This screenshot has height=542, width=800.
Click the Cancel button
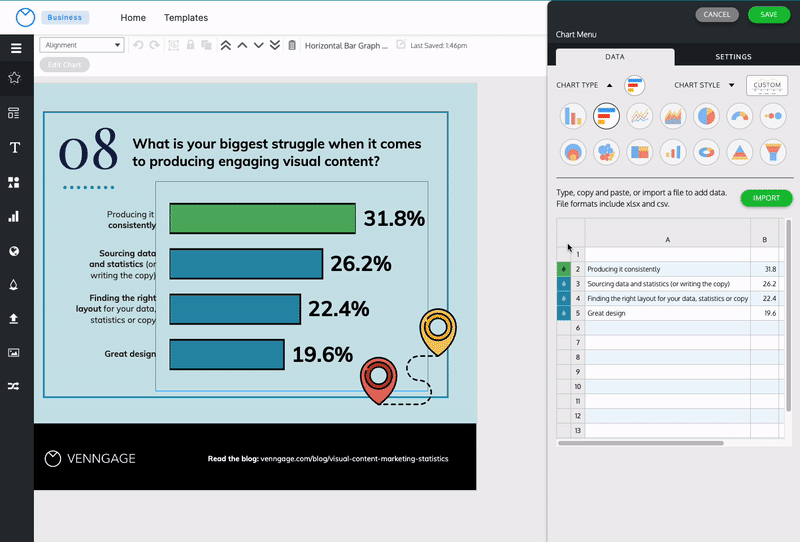(717, 15)
